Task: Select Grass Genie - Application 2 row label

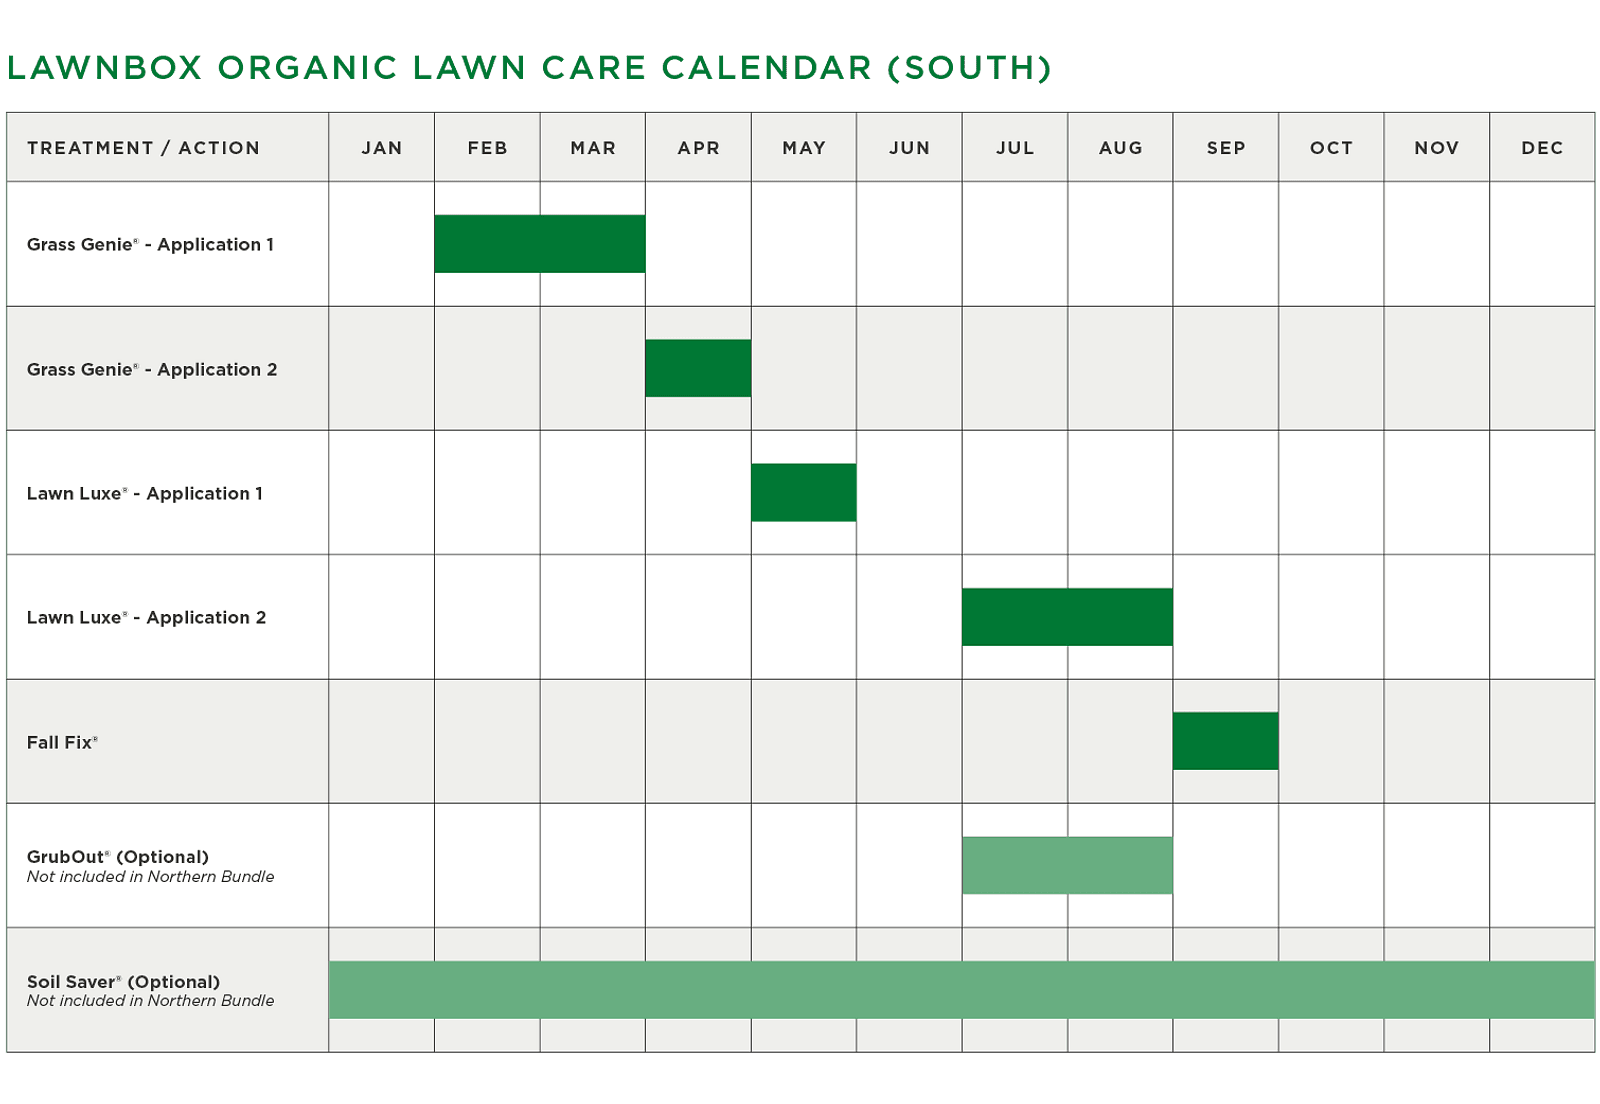Action: (x=152, y=370)
